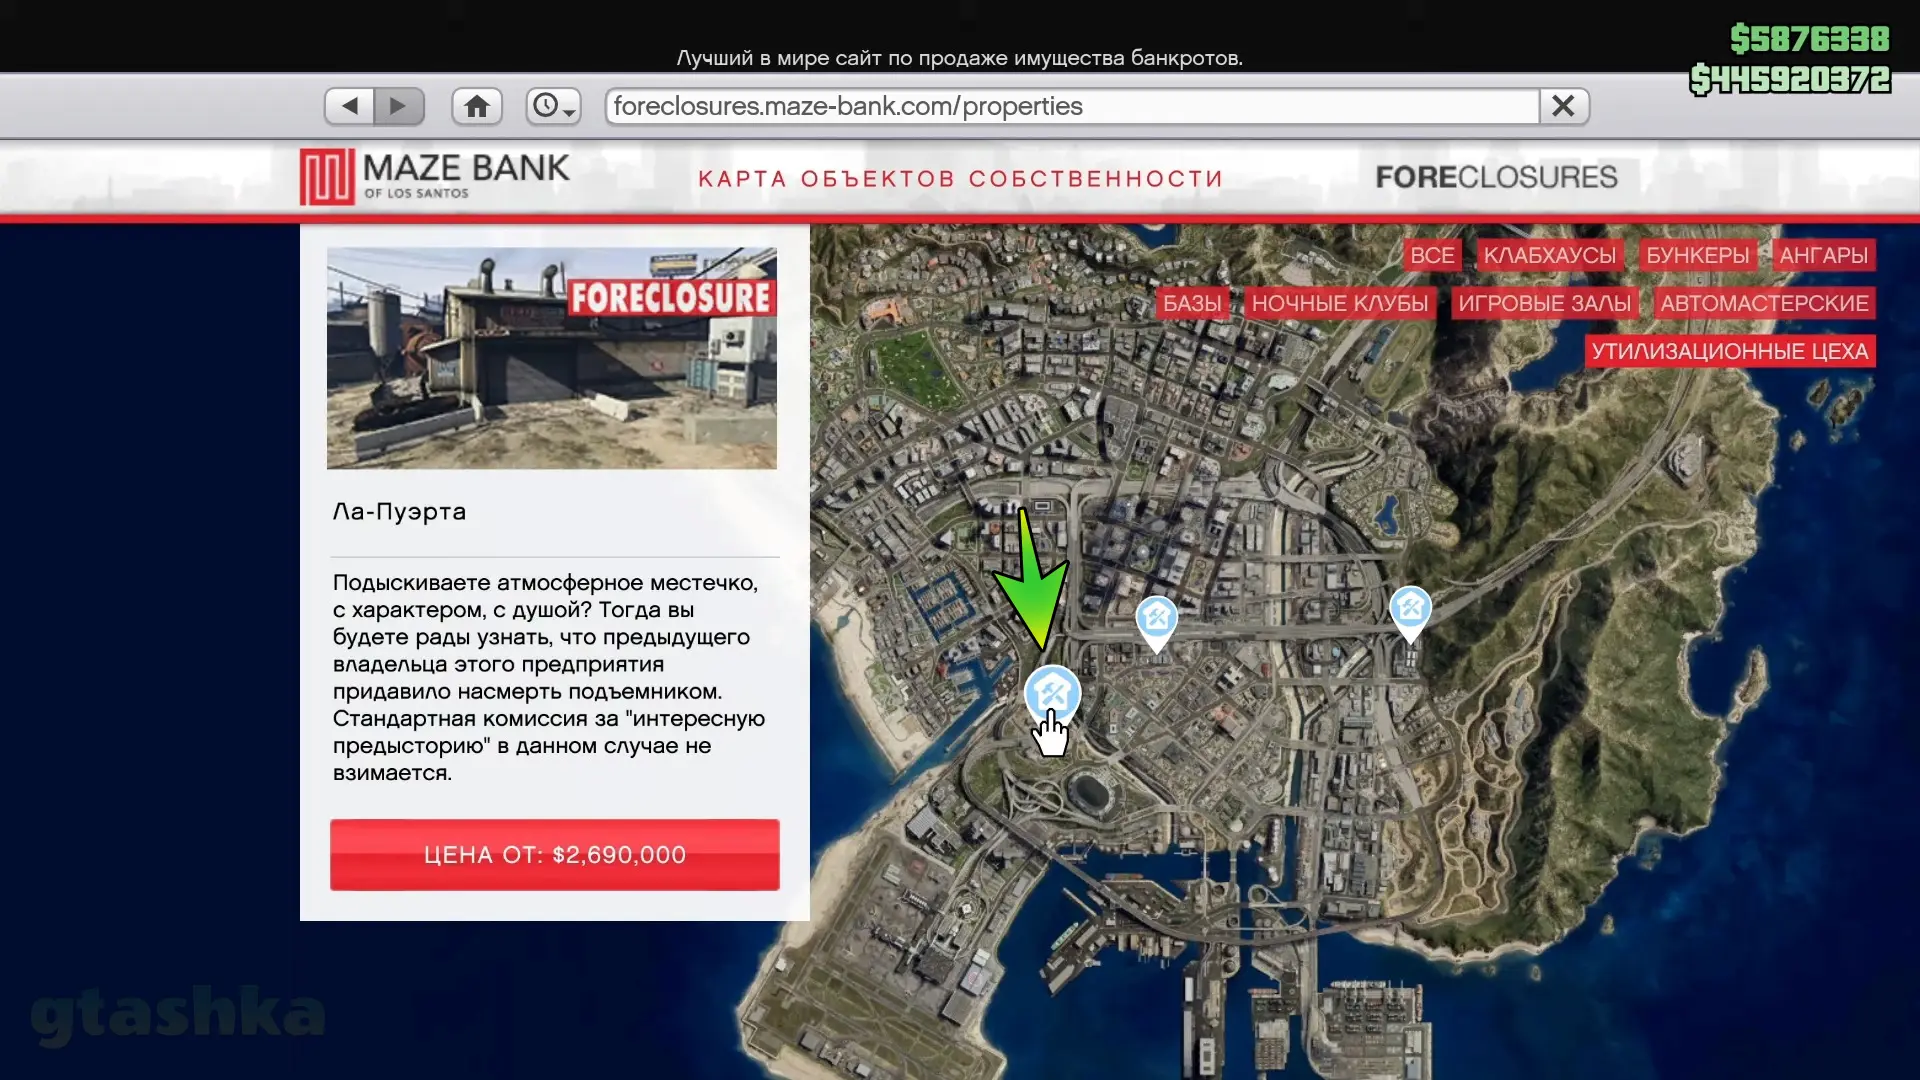Go forward with the browser forward arrow
1920x1080 pixels.
pyautogui.click(x=399, y=106)
